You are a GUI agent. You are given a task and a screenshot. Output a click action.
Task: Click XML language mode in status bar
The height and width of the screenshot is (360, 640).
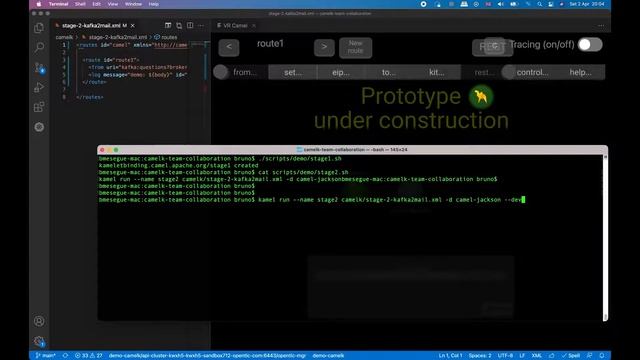536,356
